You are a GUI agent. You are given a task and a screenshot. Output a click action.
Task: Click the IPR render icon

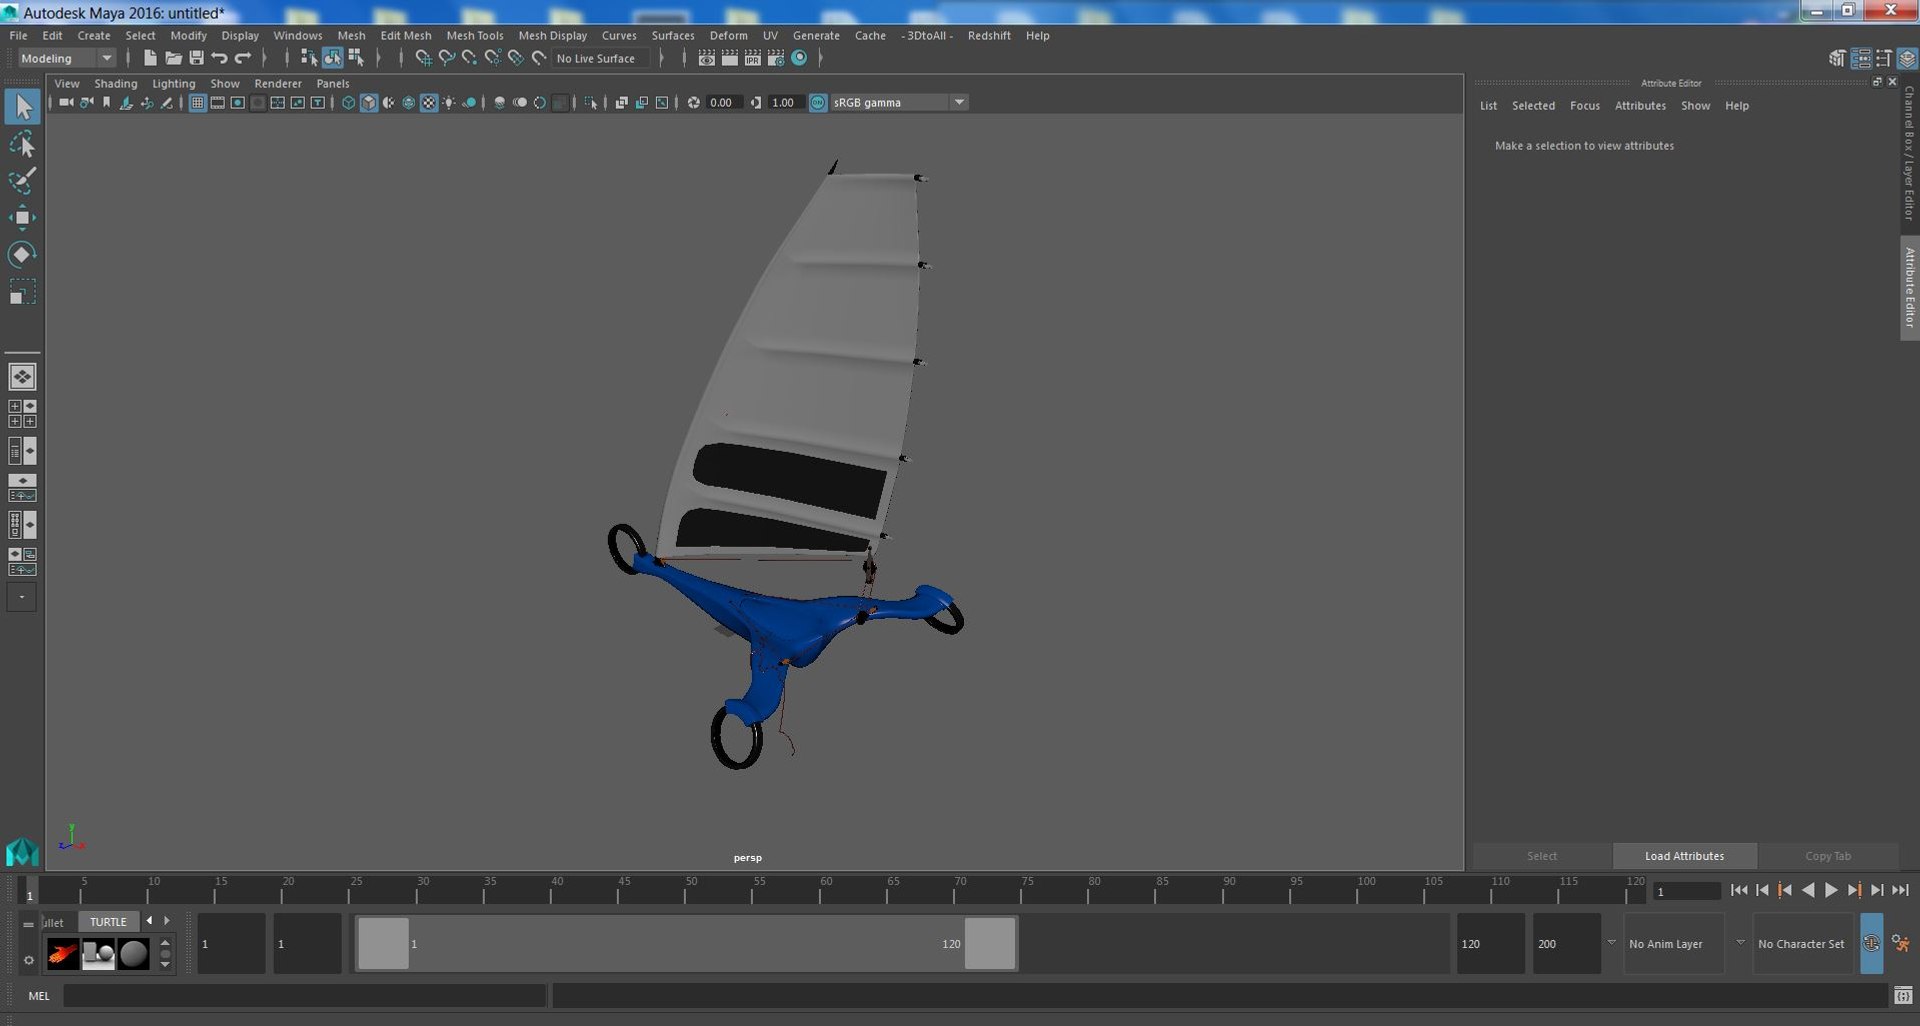pyautogui.click(x=753, y=58)
